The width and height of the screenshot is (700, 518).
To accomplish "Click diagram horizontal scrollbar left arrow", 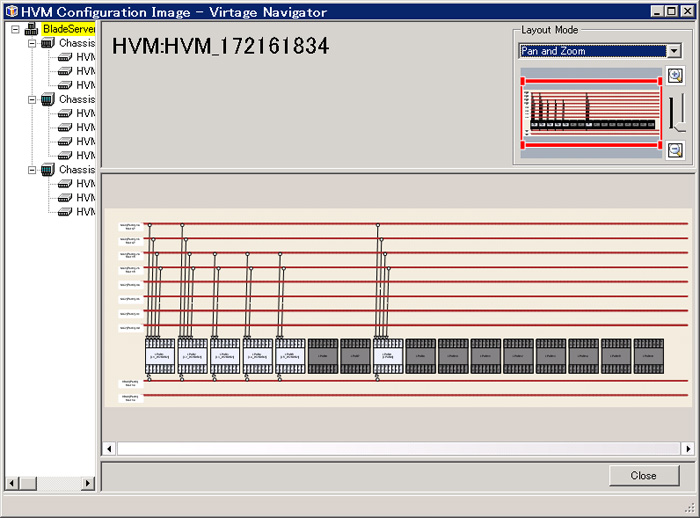I will 109,448.
